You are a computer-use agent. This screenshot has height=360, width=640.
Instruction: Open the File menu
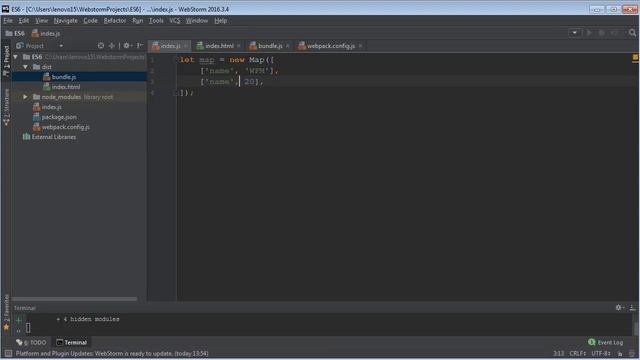(x=8, y=20)
